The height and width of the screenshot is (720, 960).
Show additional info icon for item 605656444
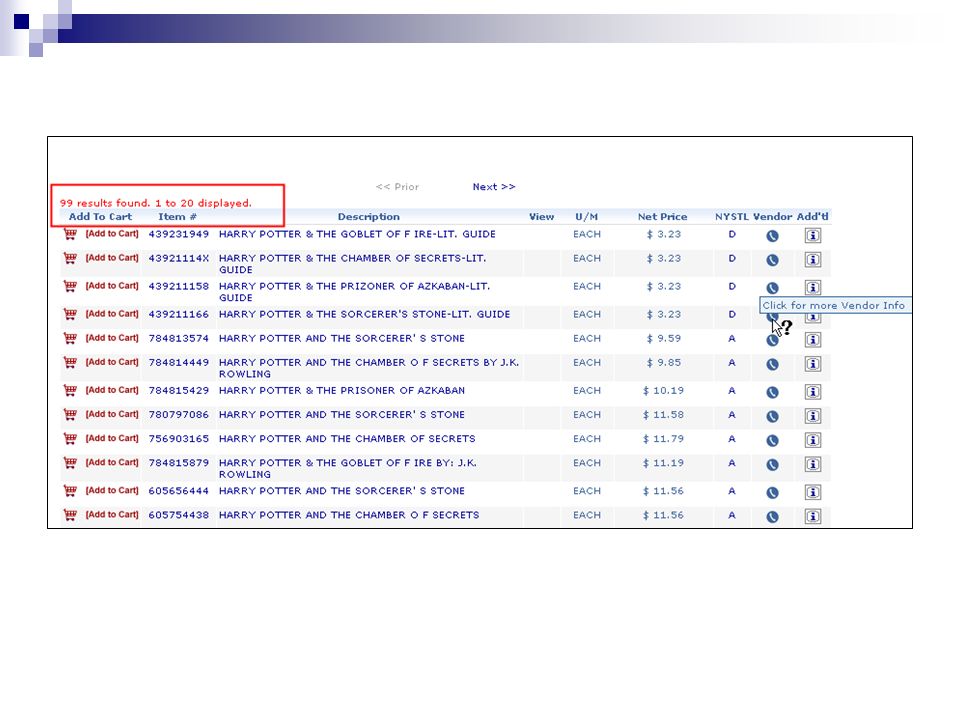(x=812, y=492)
